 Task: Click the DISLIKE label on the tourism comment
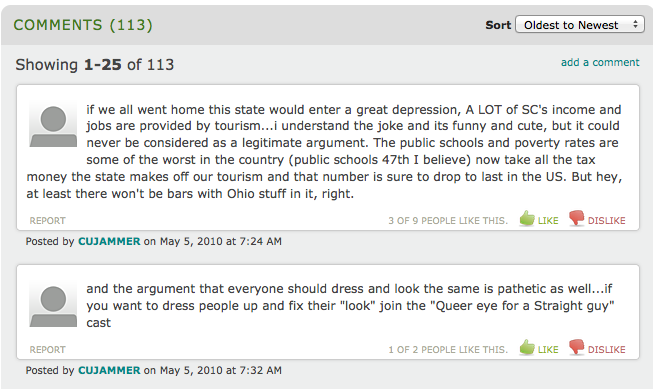(606, 221)
